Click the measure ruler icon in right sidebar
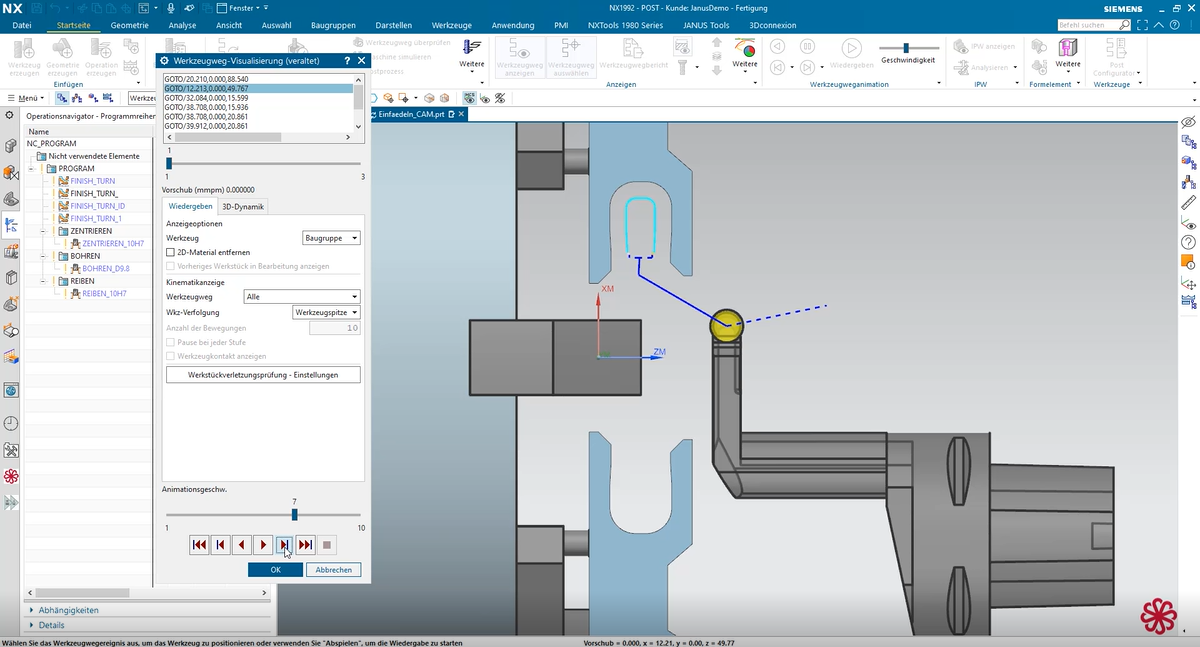 (1188, 202)
